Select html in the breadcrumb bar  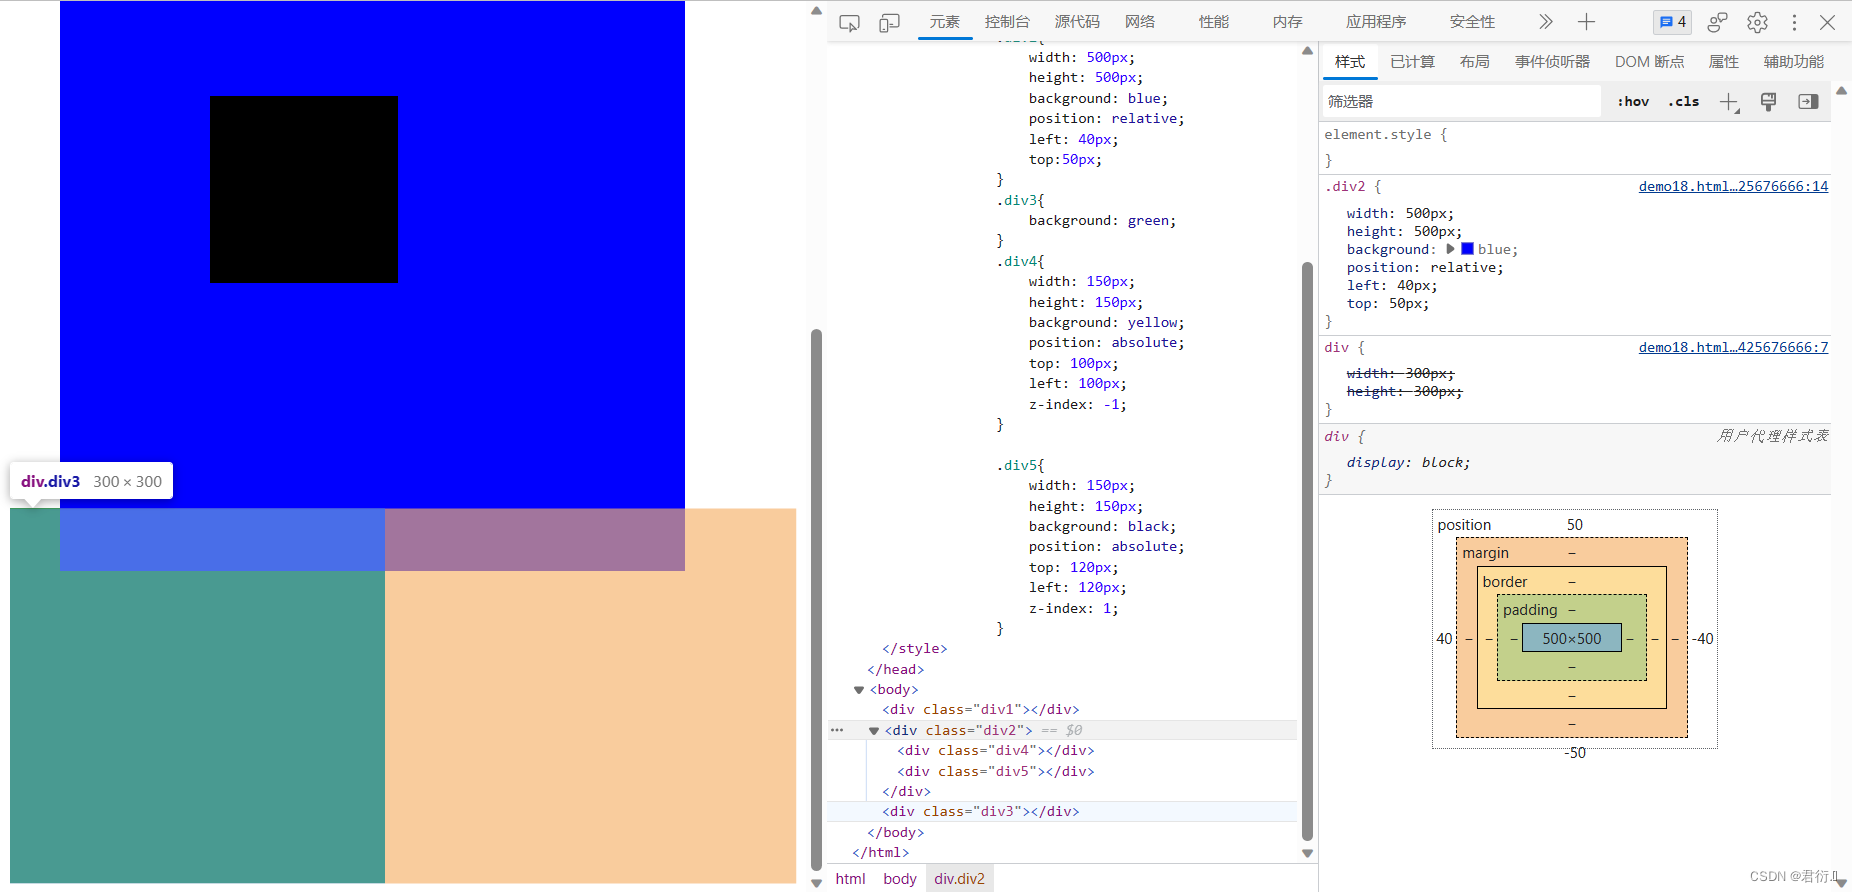point(850,879)
